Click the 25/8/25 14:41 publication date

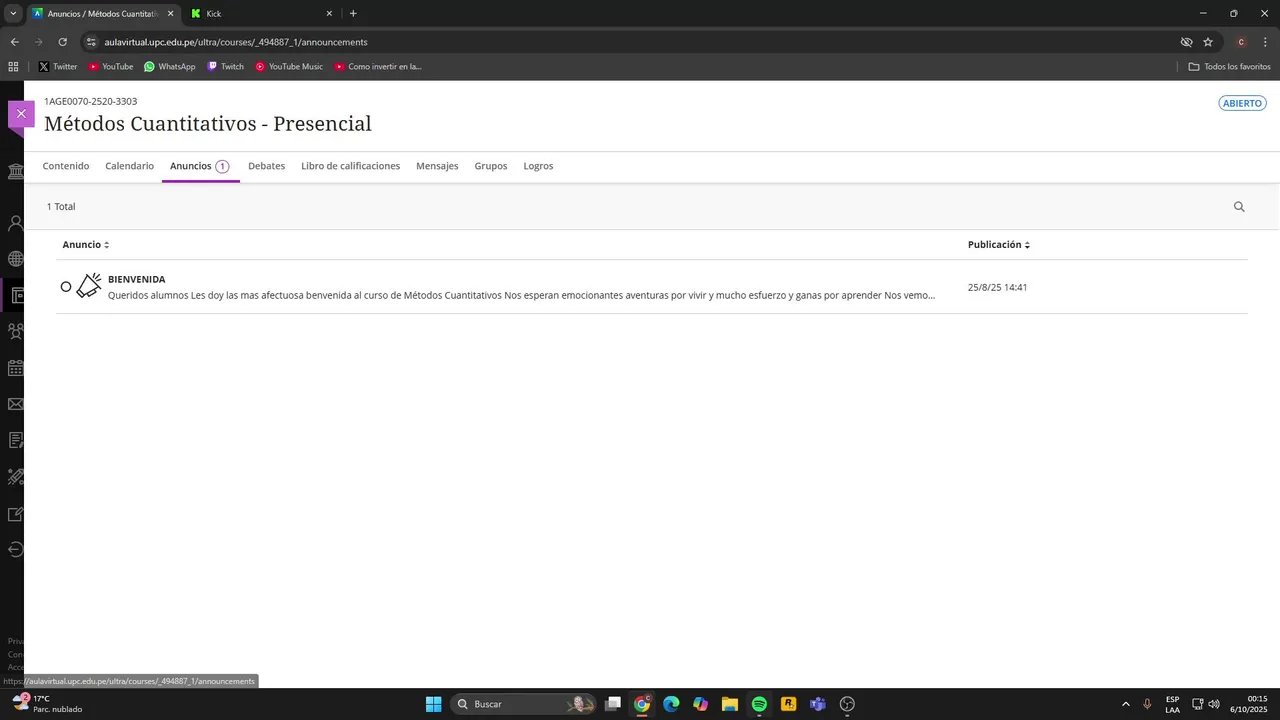(997, 287)
